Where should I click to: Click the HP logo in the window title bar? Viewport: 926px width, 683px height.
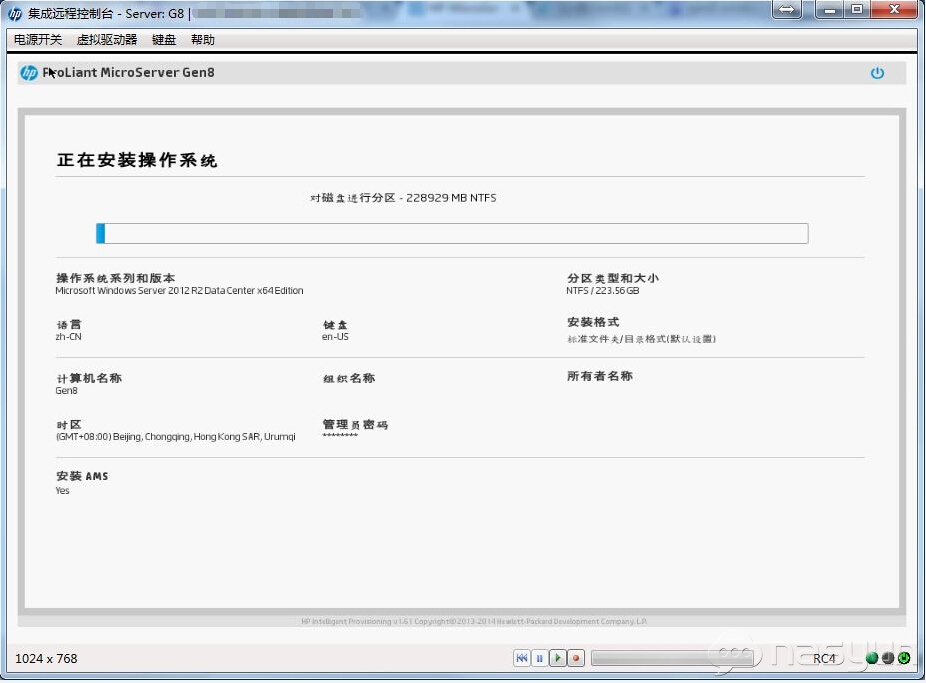click(15, 13)
